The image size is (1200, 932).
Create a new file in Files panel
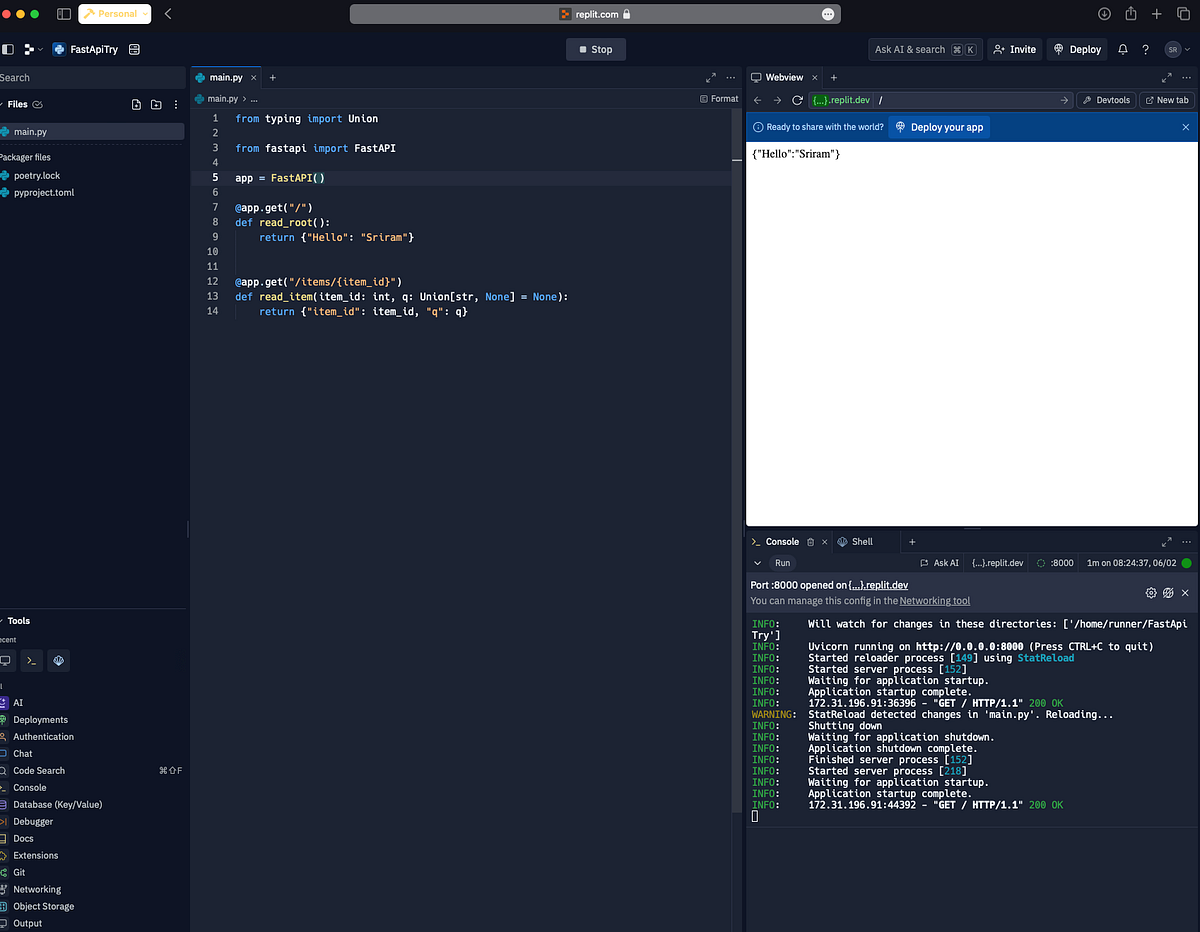(x=136, y=104)
